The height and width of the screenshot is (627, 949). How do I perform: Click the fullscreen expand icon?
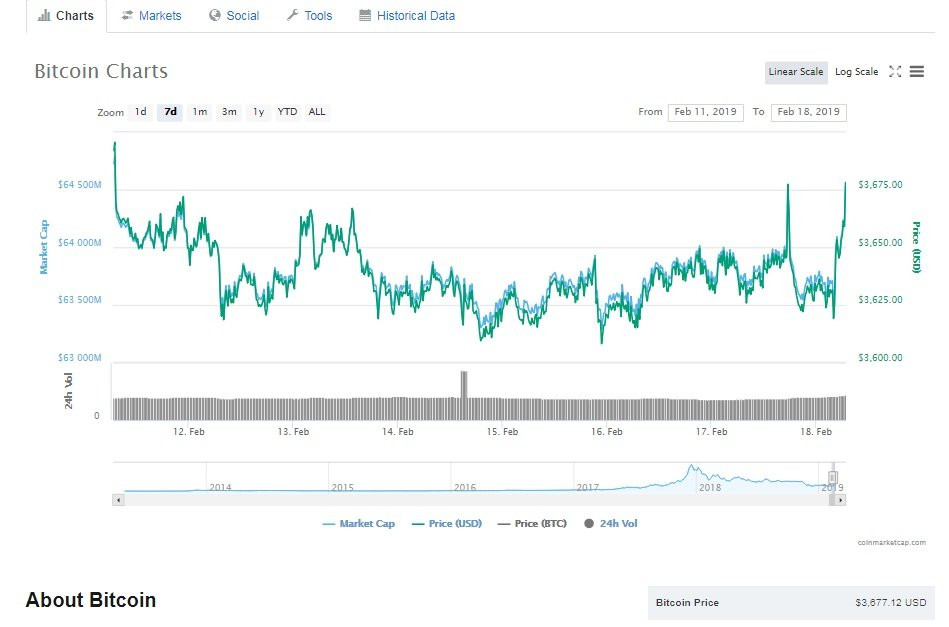pyautogui.click(x=895, y=72)
